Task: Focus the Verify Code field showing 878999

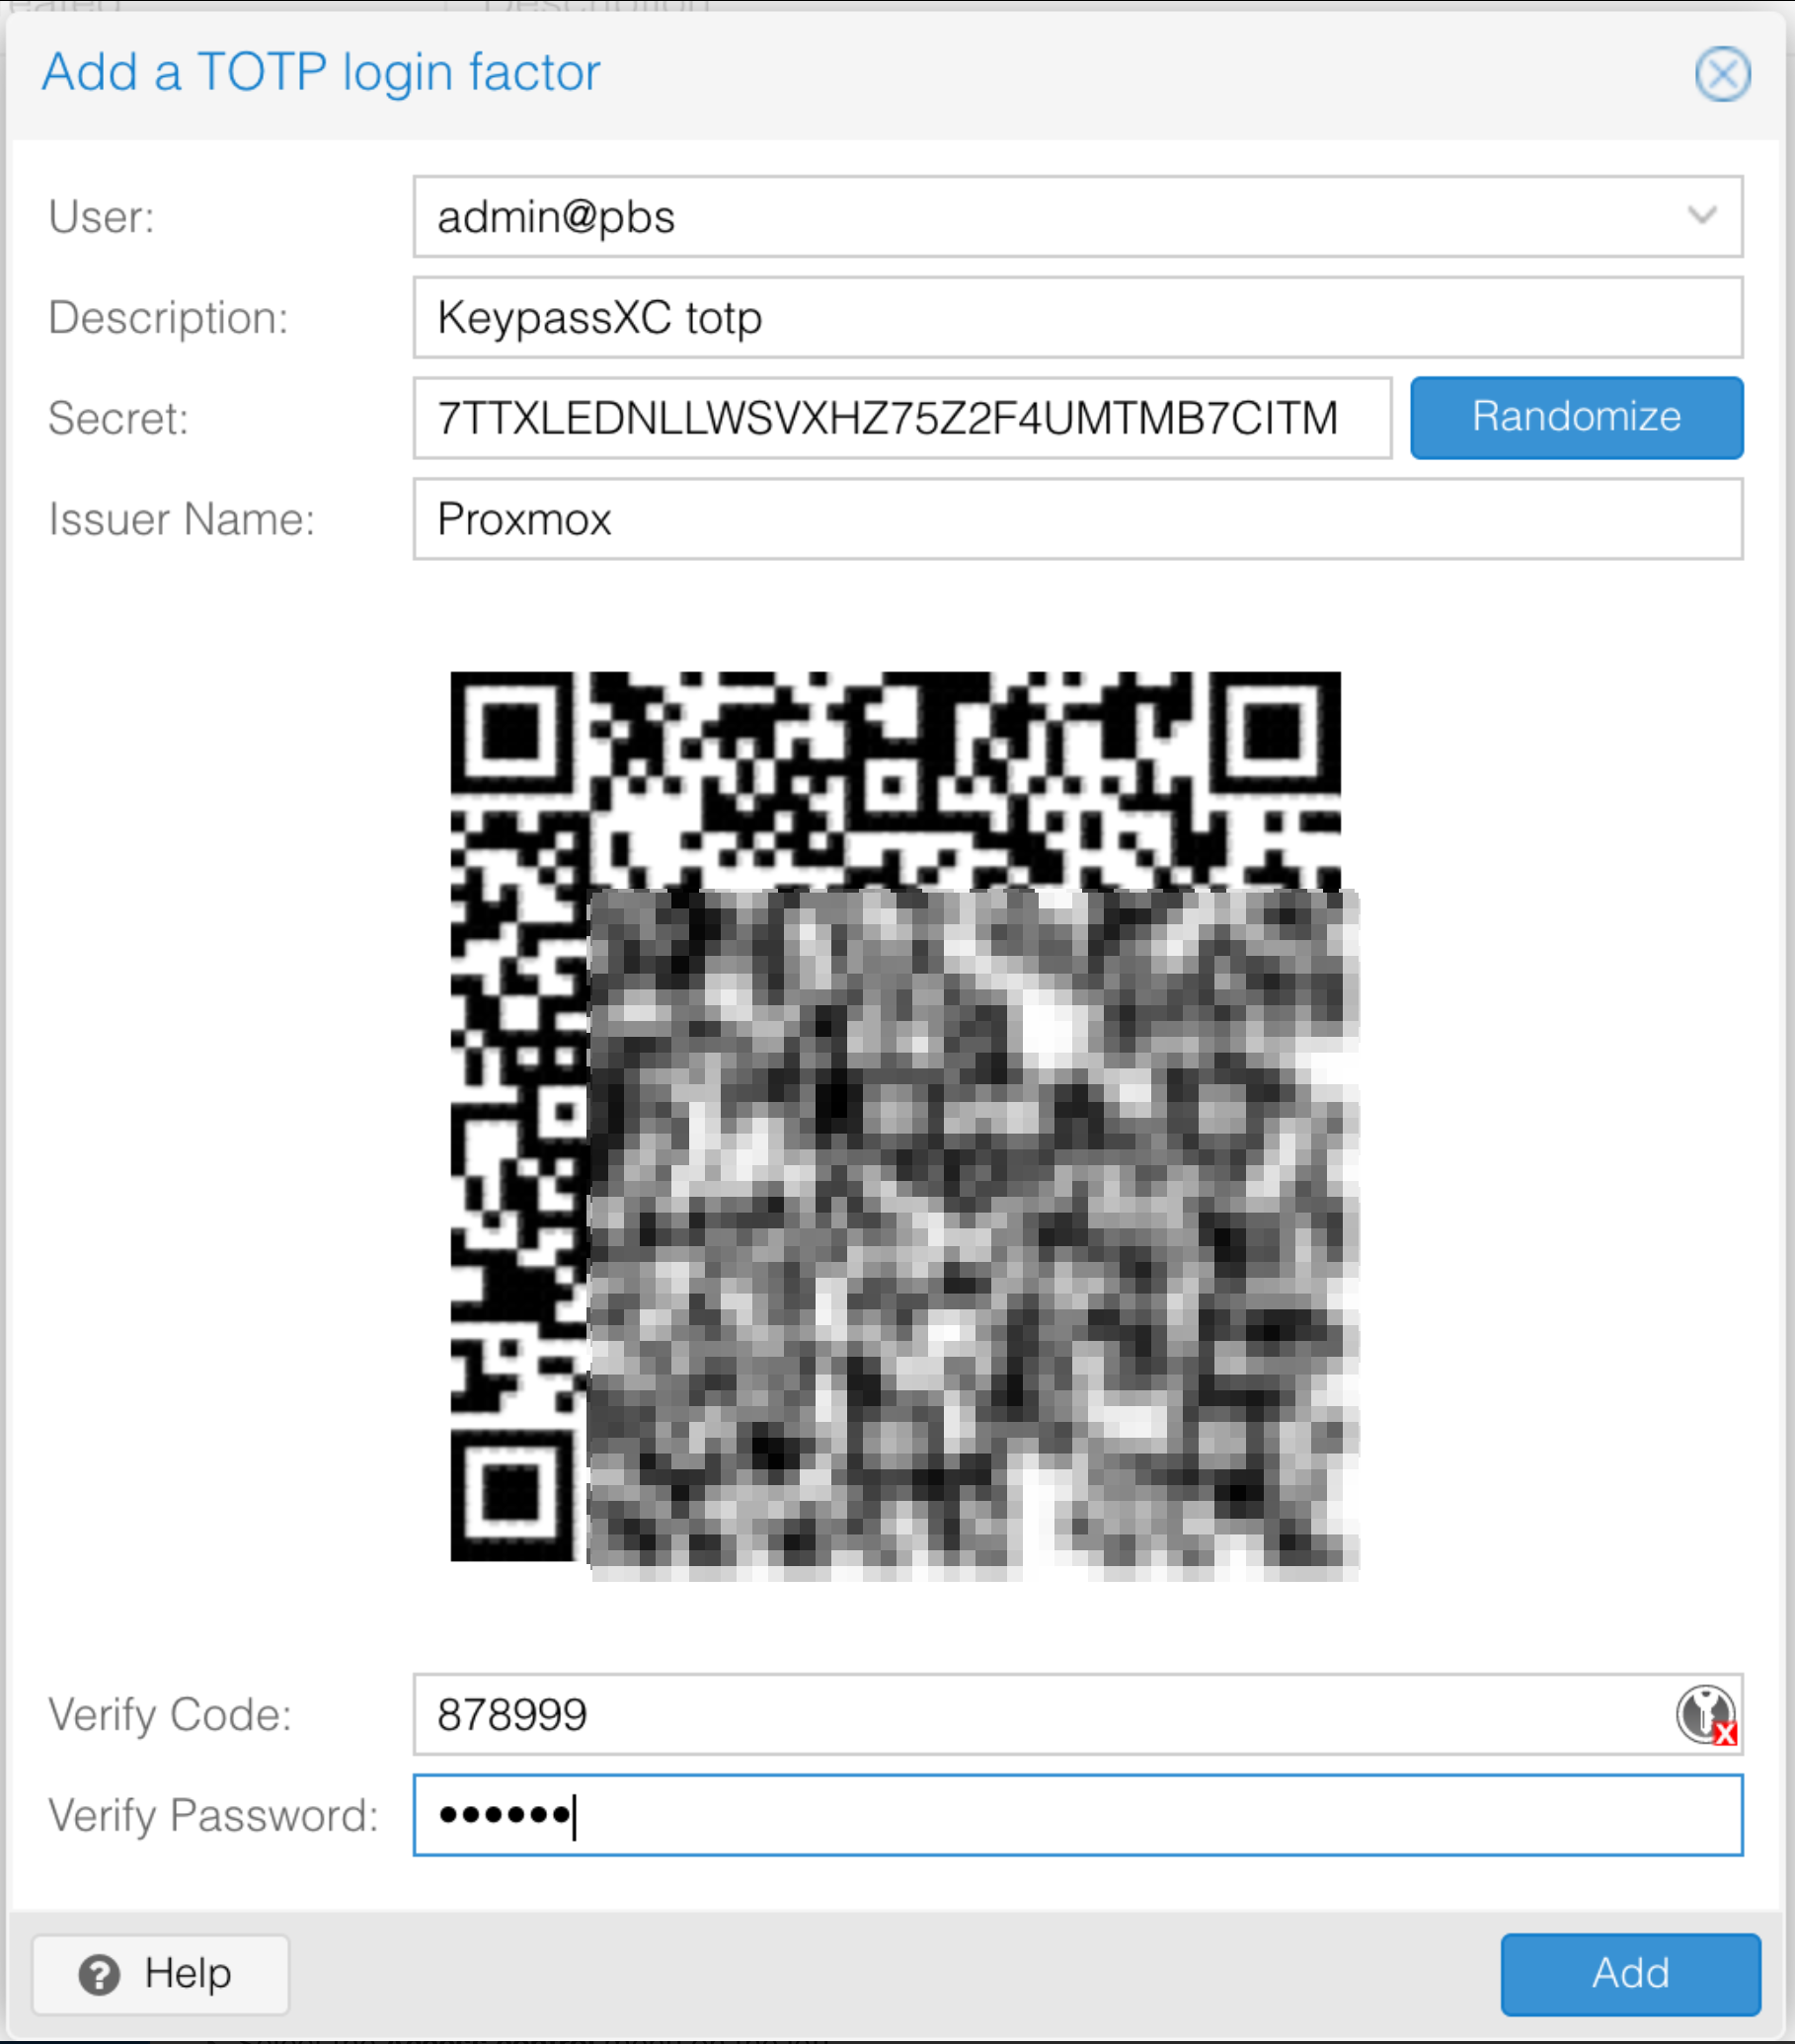Action: point(1078,1714)
